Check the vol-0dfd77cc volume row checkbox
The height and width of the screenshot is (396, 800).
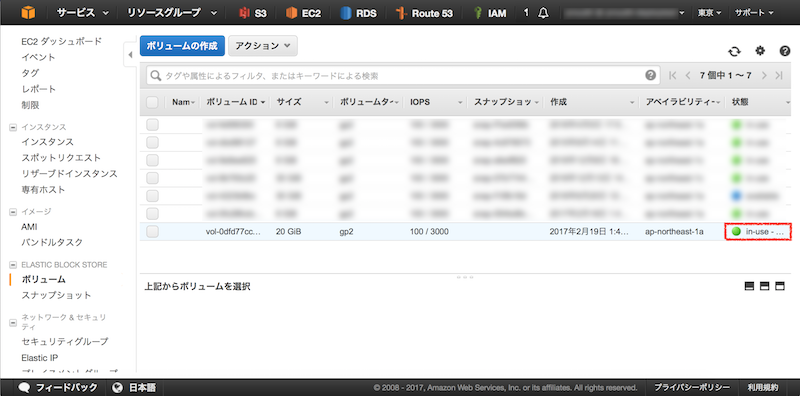tap(152, 232)
